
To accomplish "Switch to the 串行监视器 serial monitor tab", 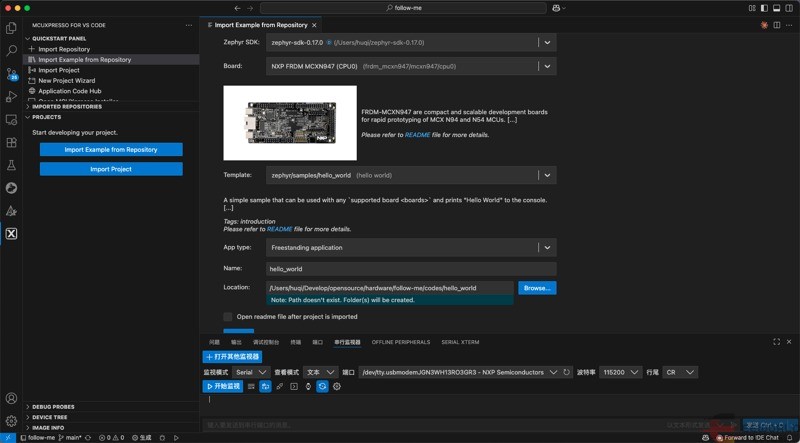I will click(347, 342).
